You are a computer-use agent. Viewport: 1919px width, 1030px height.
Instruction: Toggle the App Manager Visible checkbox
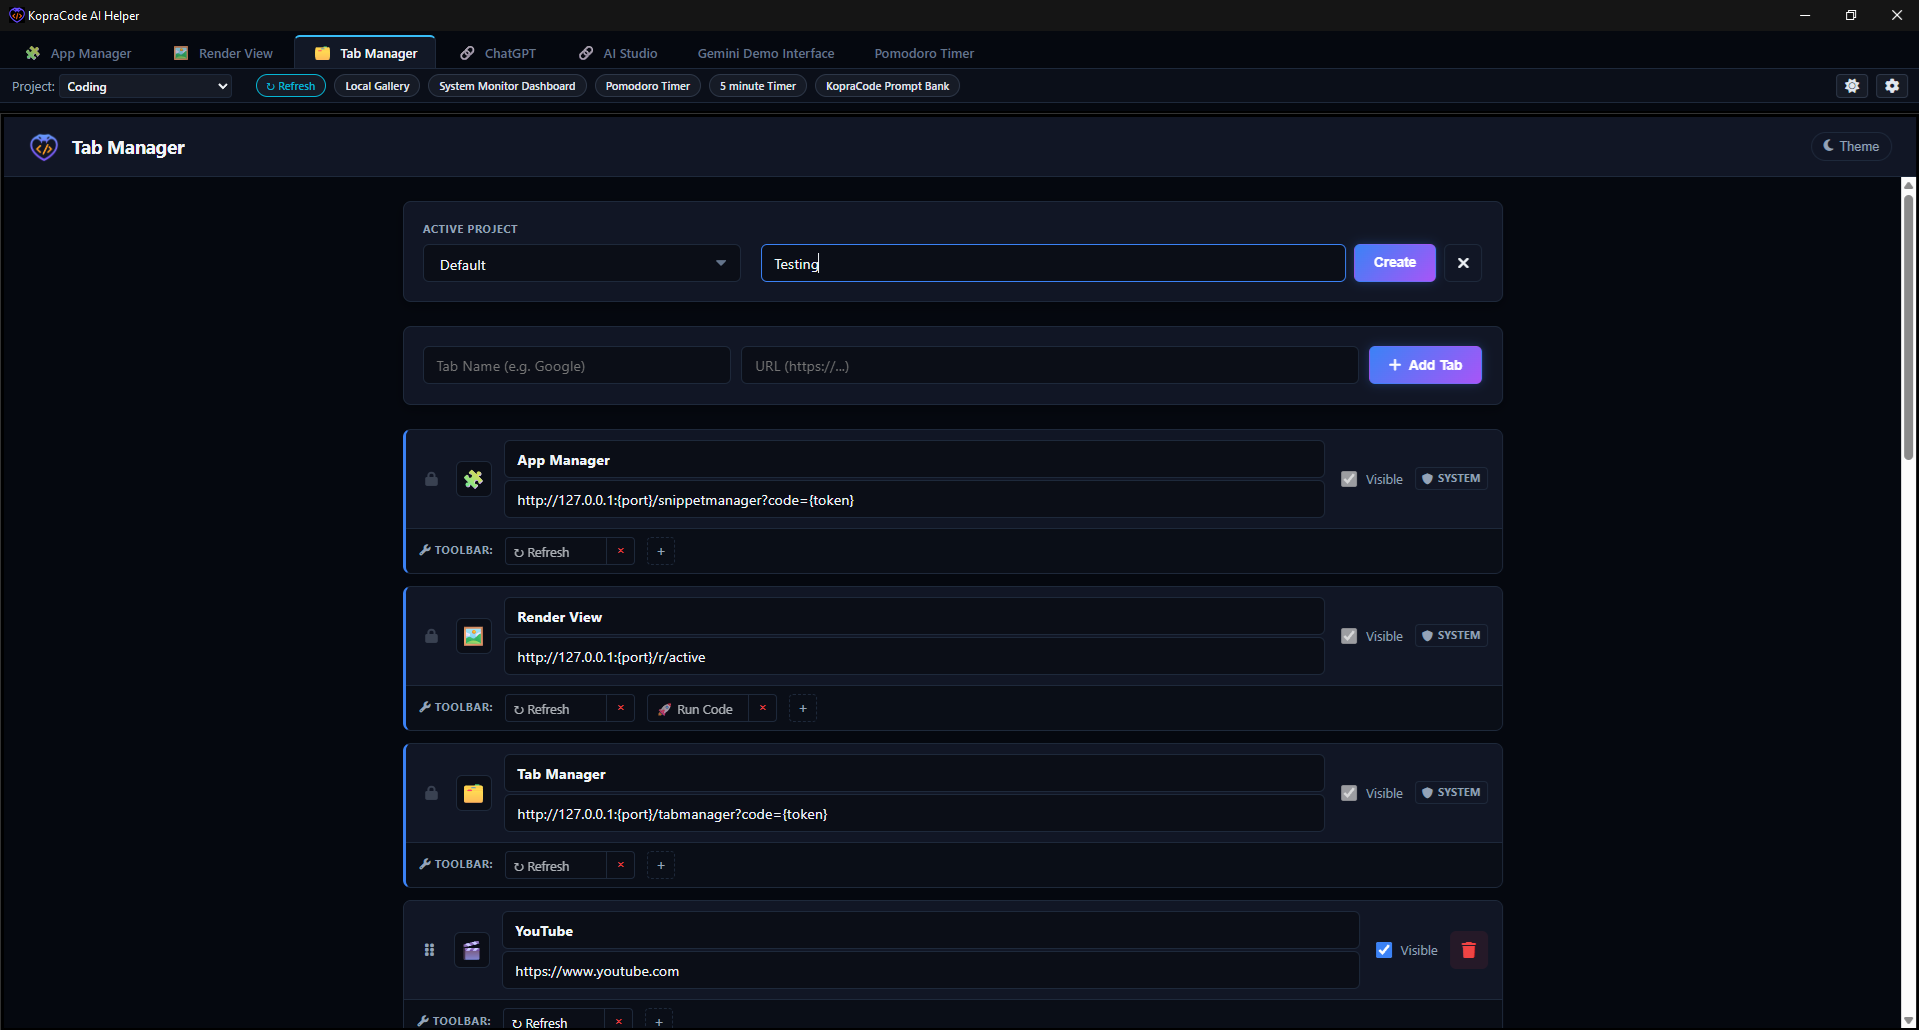pyautogui.click(x=1349, y=479)
